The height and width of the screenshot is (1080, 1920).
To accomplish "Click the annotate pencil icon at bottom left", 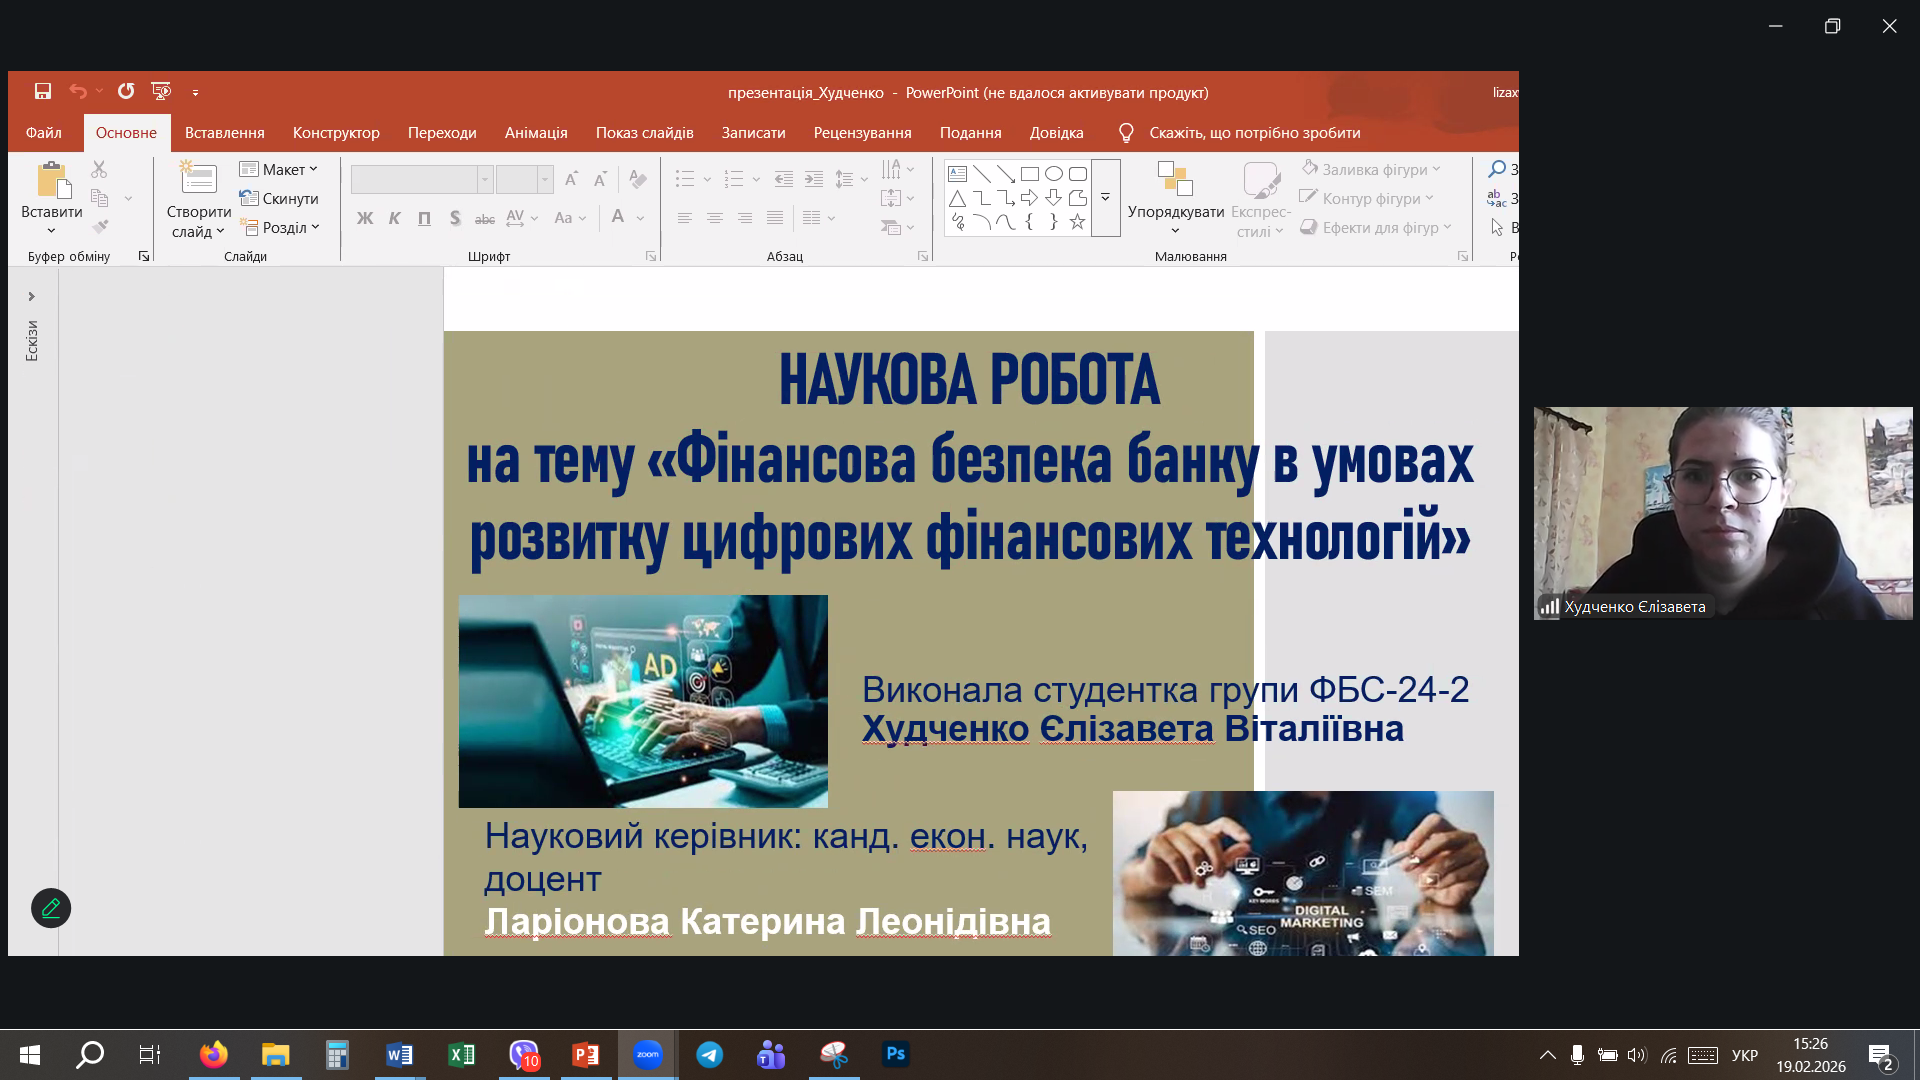I will coord(51,908).
